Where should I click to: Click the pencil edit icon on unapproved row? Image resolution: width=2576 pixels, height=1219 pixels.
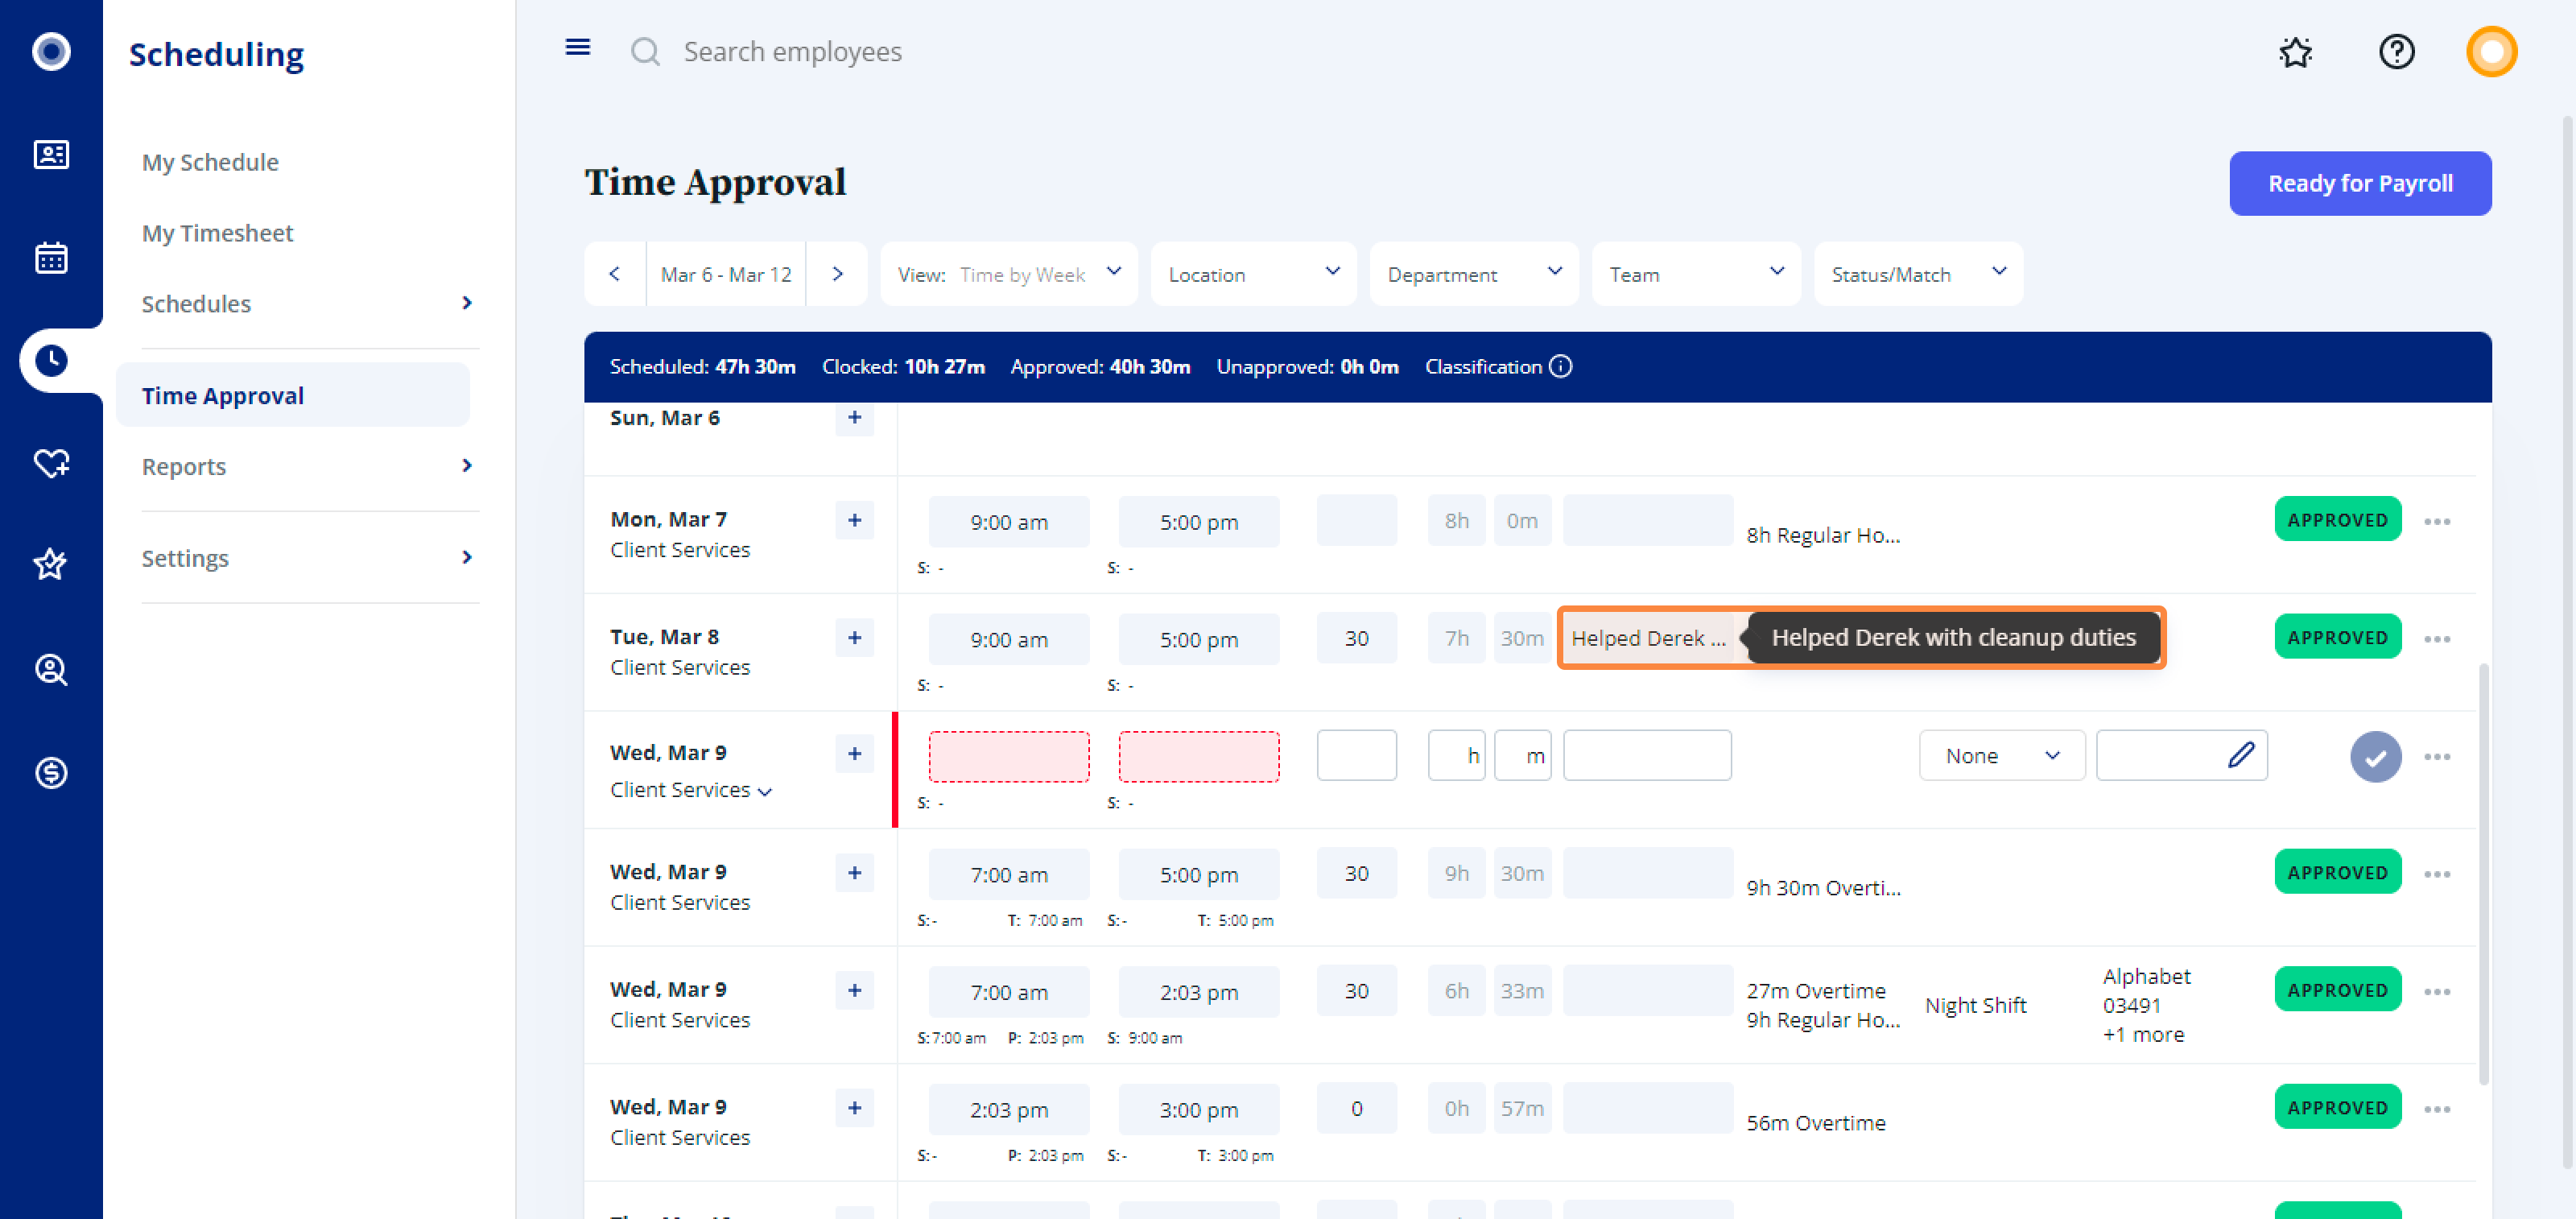[x=2241, y=755]
